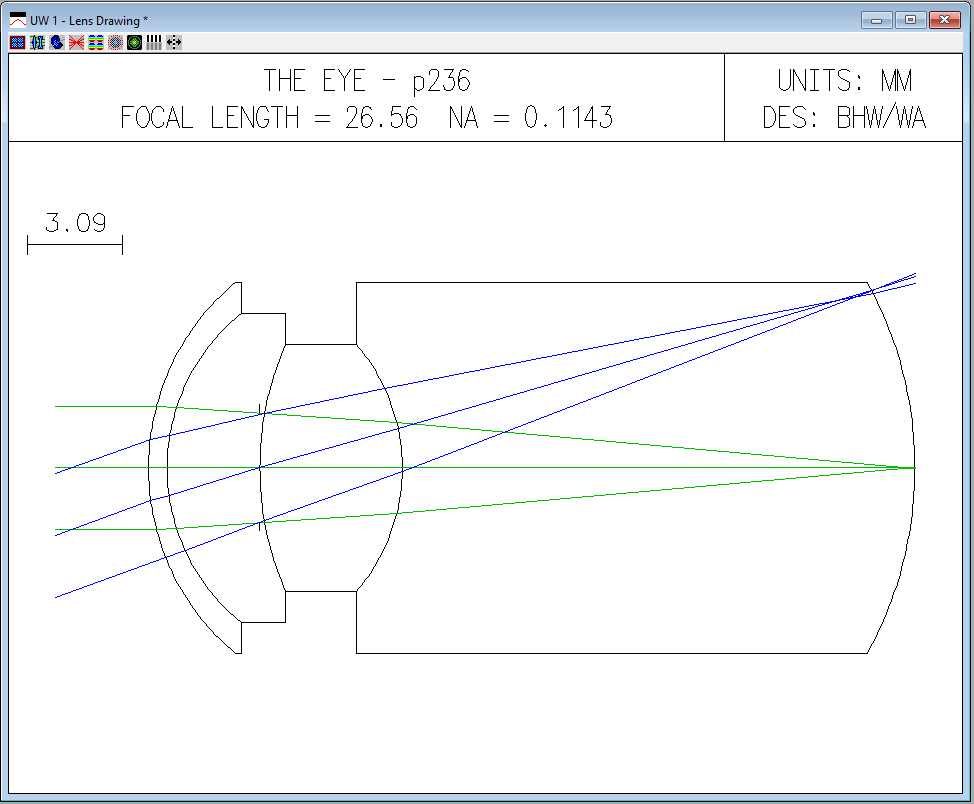
Task: Minimize the Lens Drawing window
Action: pyautogui.click(x=876, y=21)
